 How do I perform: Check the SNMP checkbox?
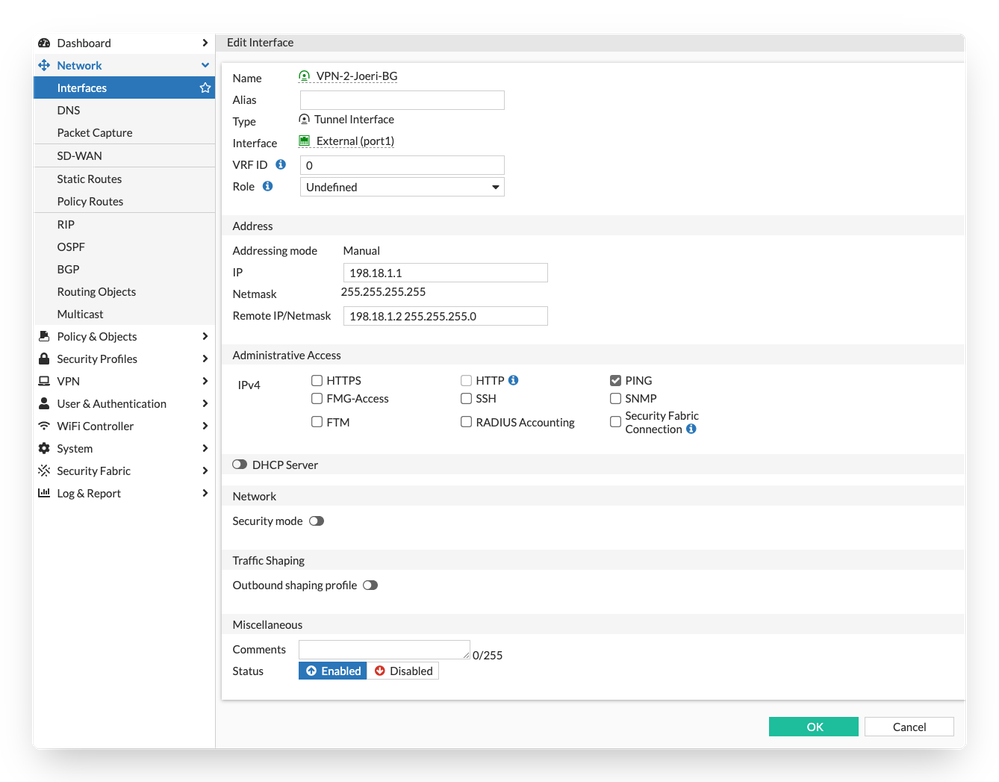615,398
